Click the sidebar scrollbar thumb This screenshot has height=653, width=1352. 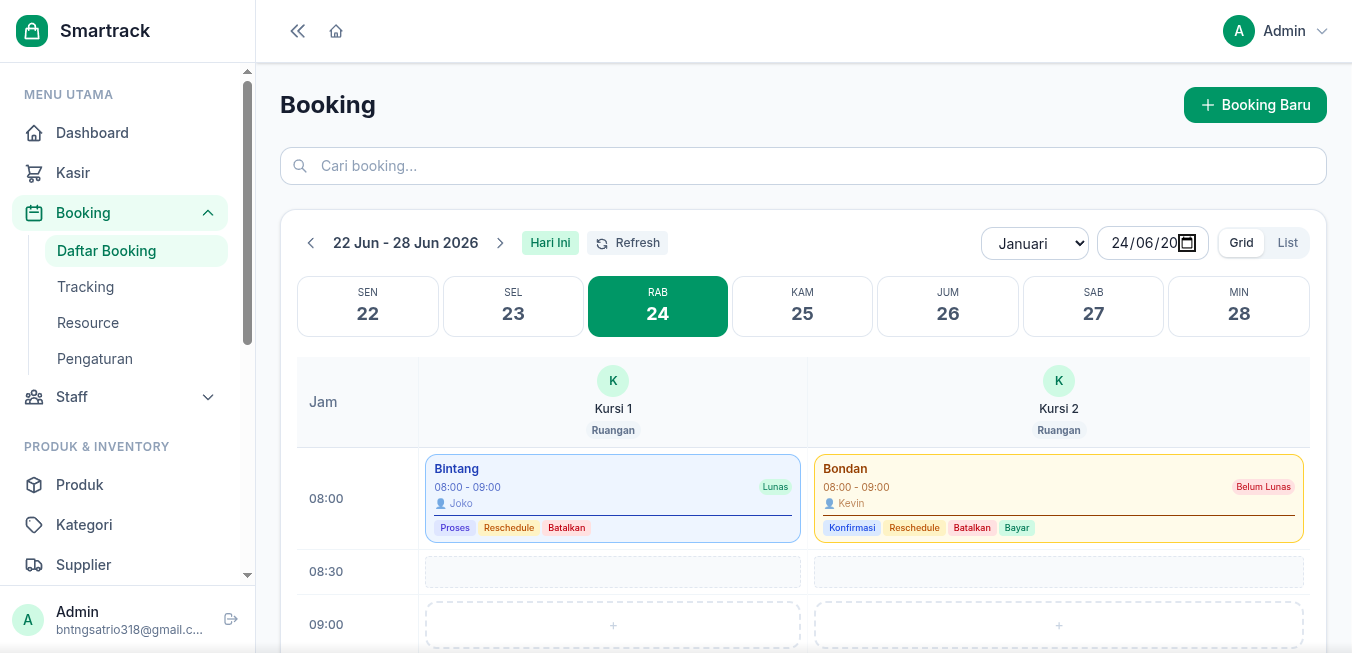click(x=248, y=213)
